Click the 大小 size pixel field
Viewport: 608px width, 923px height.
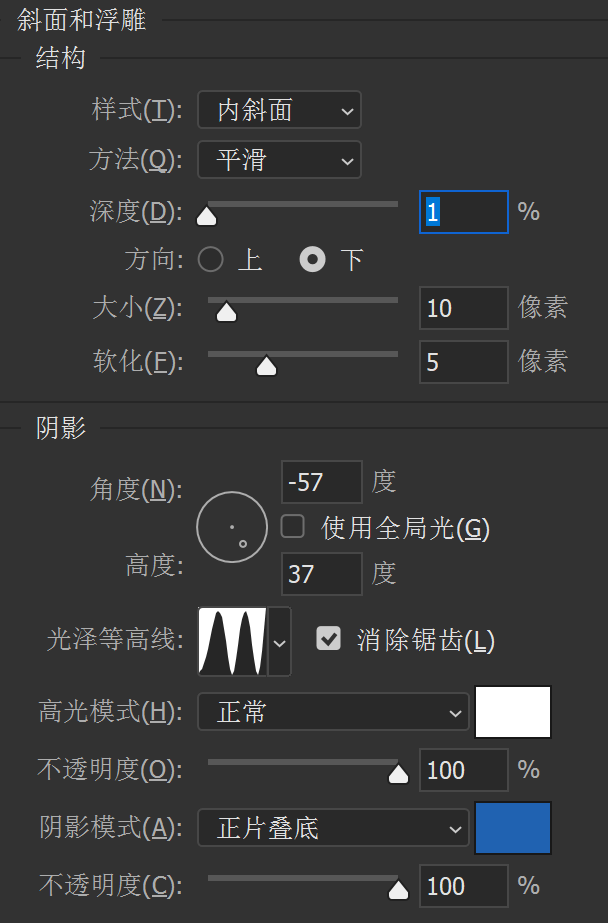(463, 308)
